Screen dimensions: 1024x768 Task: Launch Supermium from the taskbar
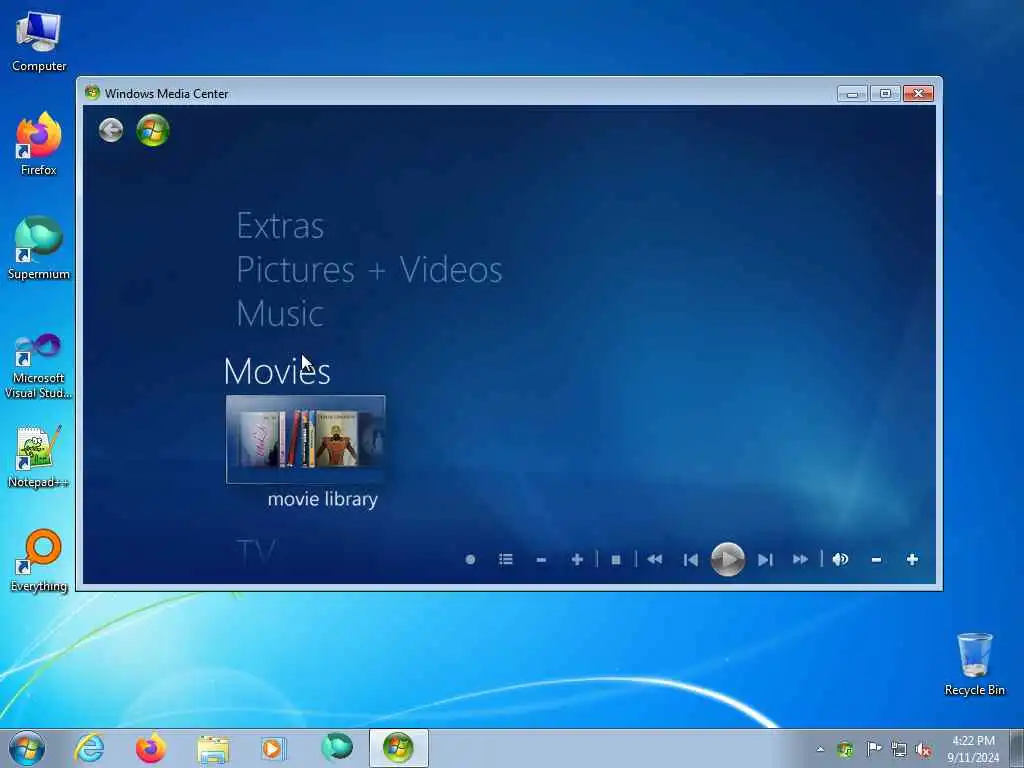coord(337,748)
